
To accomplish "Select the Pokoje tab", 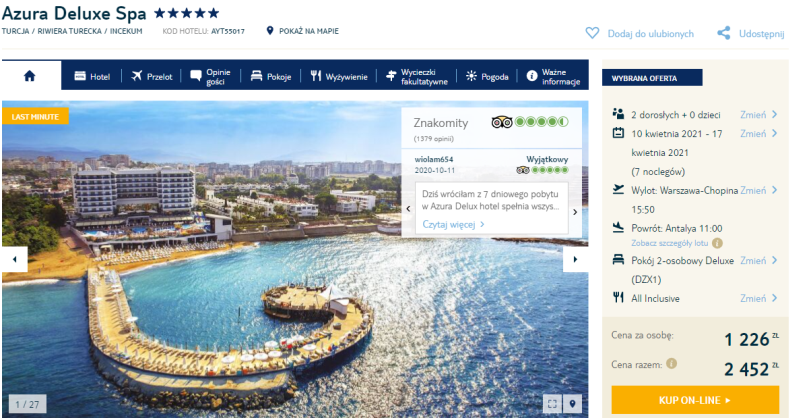I will 271,77.
